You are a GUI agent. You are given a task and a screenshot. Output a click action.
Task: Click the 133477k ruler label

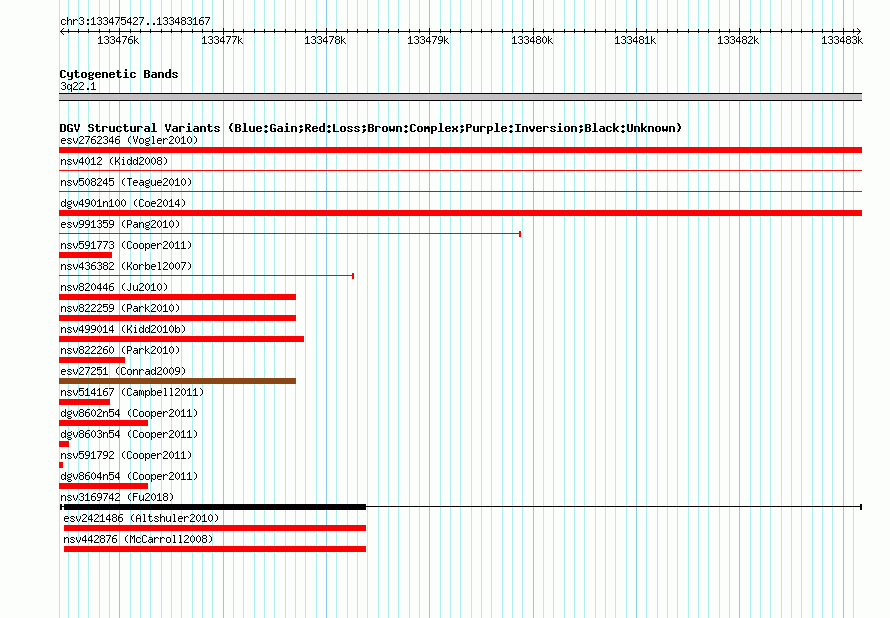tap(222, 40)
